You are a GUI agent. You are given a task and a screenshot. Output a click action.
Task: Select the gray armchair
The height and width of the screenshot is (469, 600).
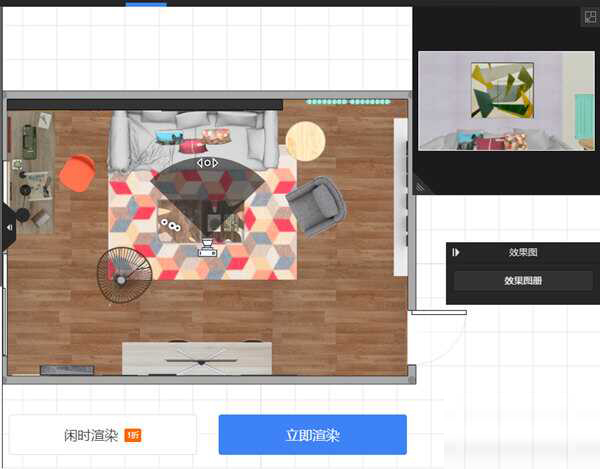[315, 204]
